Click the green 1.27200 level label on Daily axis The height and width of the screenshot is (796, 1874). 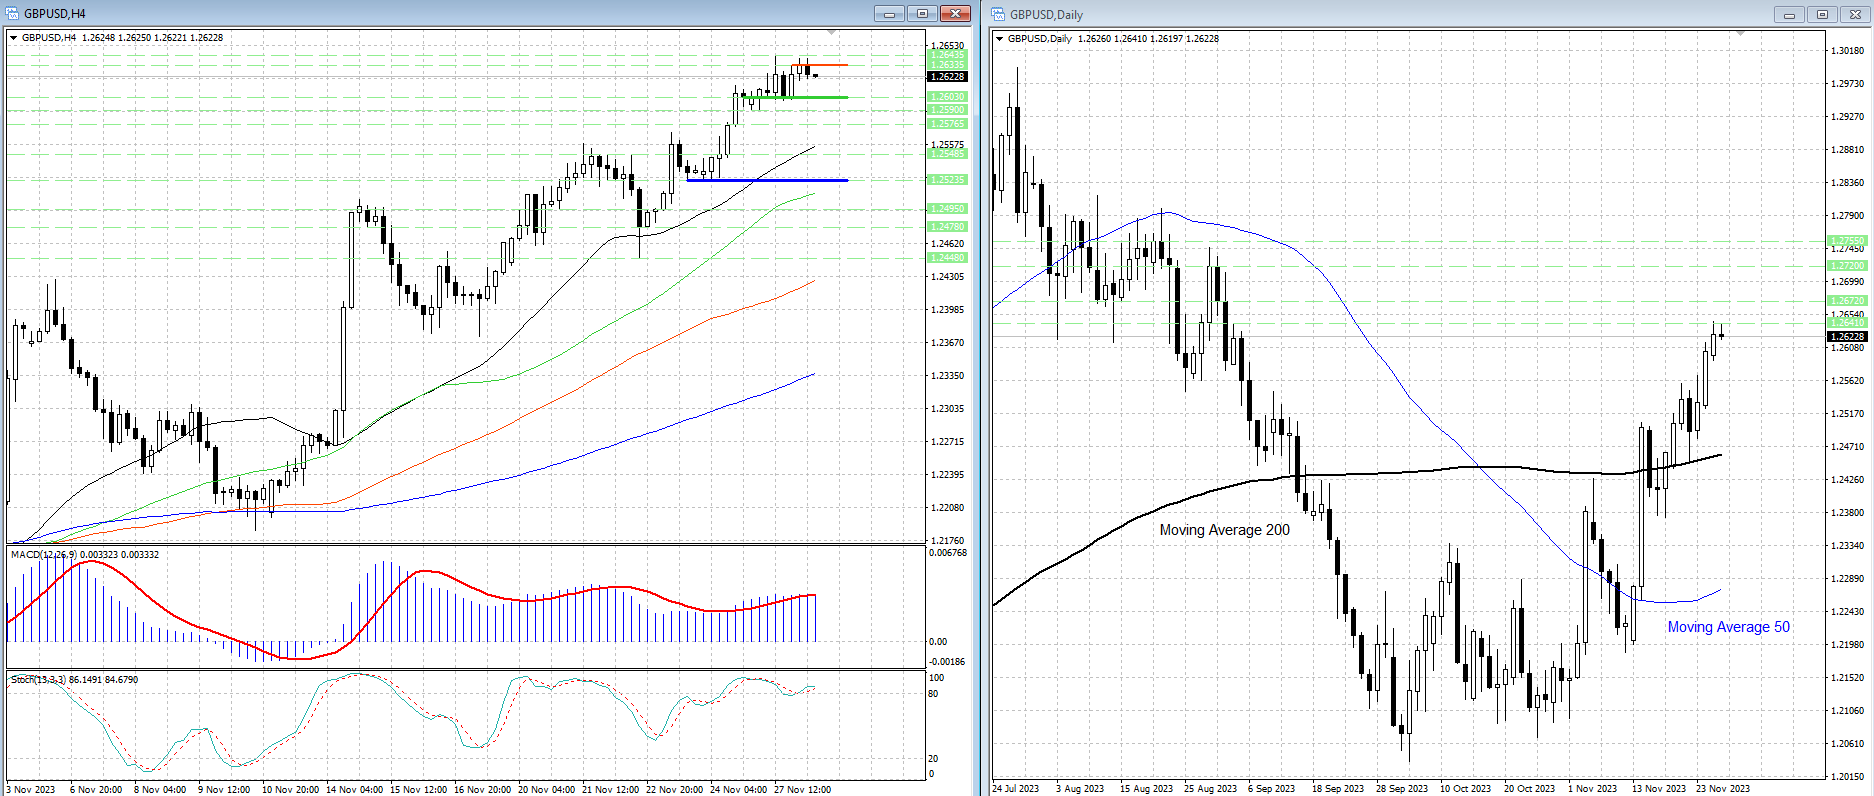1847,266
